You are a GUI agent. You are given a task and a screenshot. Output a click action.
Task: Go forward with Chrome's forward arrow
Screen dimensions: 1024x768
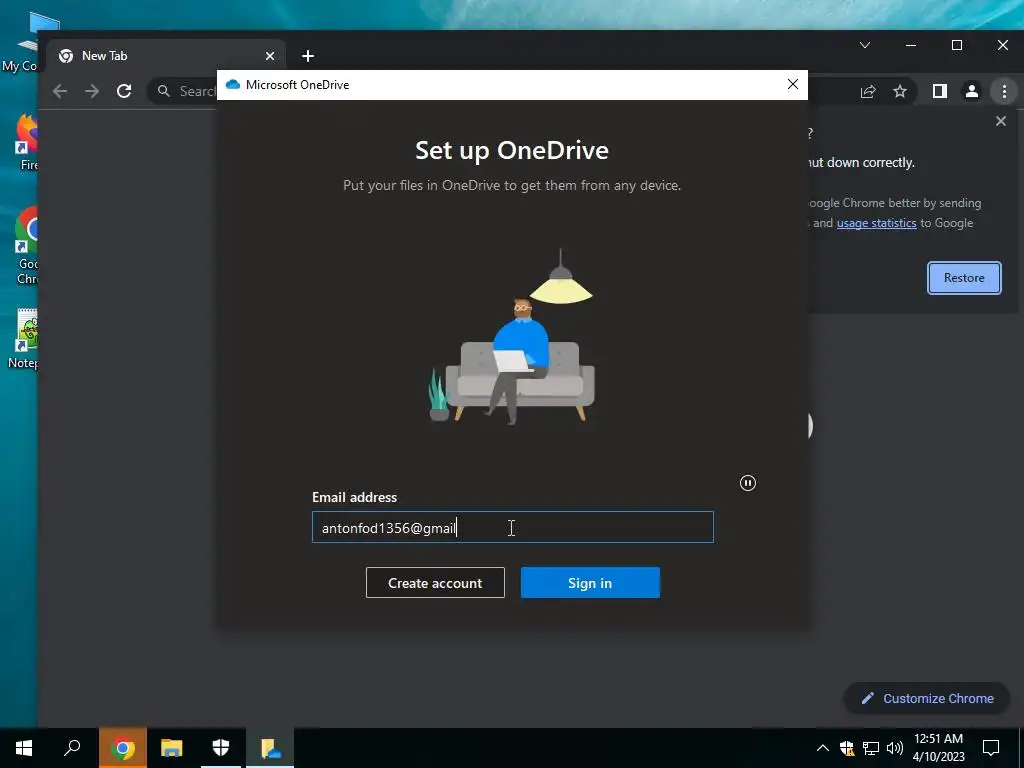coord(92,91)
